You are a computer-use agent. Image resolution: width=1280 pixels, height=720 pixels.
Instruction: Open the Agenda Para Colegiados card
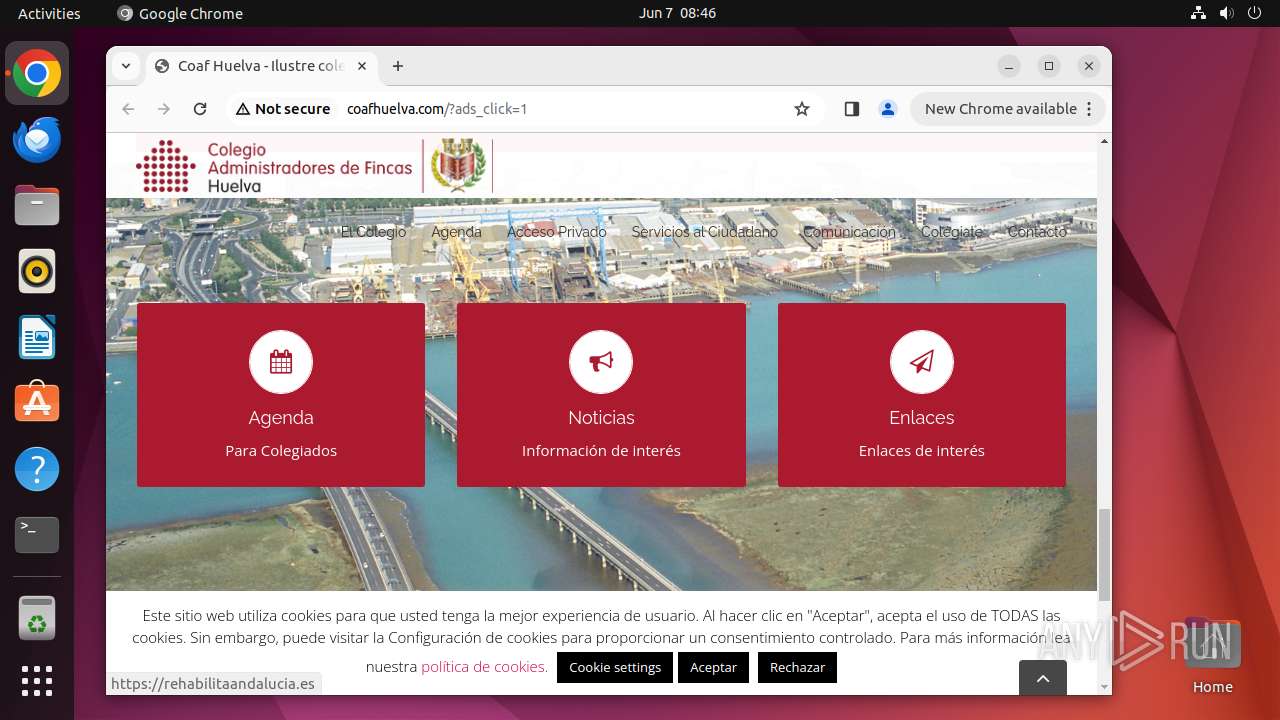[281, 395]
